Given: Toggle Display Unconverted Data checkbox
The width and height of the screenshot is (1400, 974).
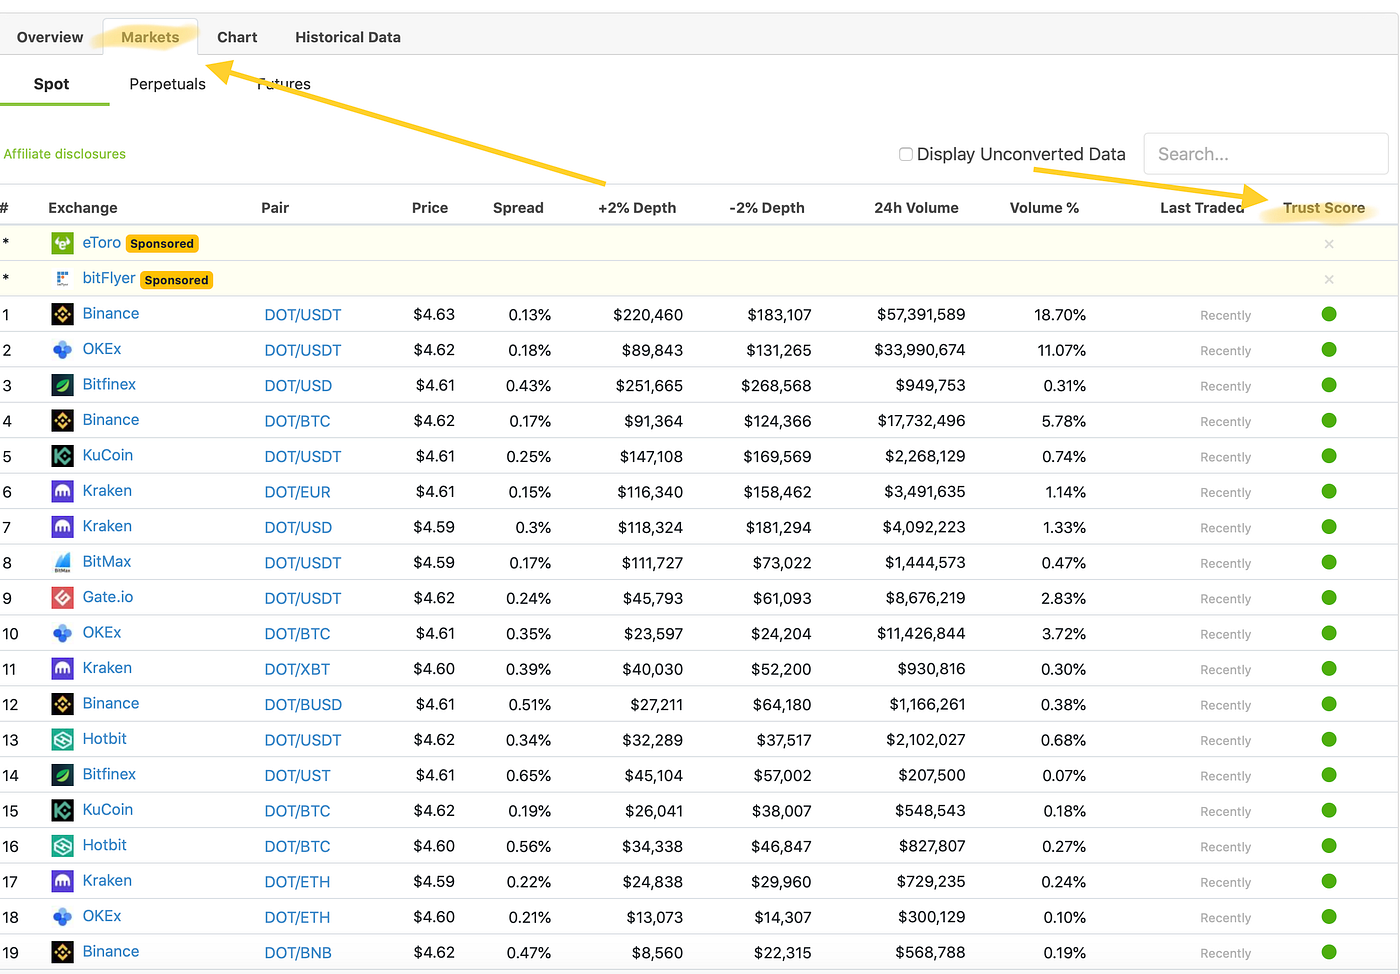Looking at the screenshot, I should point(906,154).
